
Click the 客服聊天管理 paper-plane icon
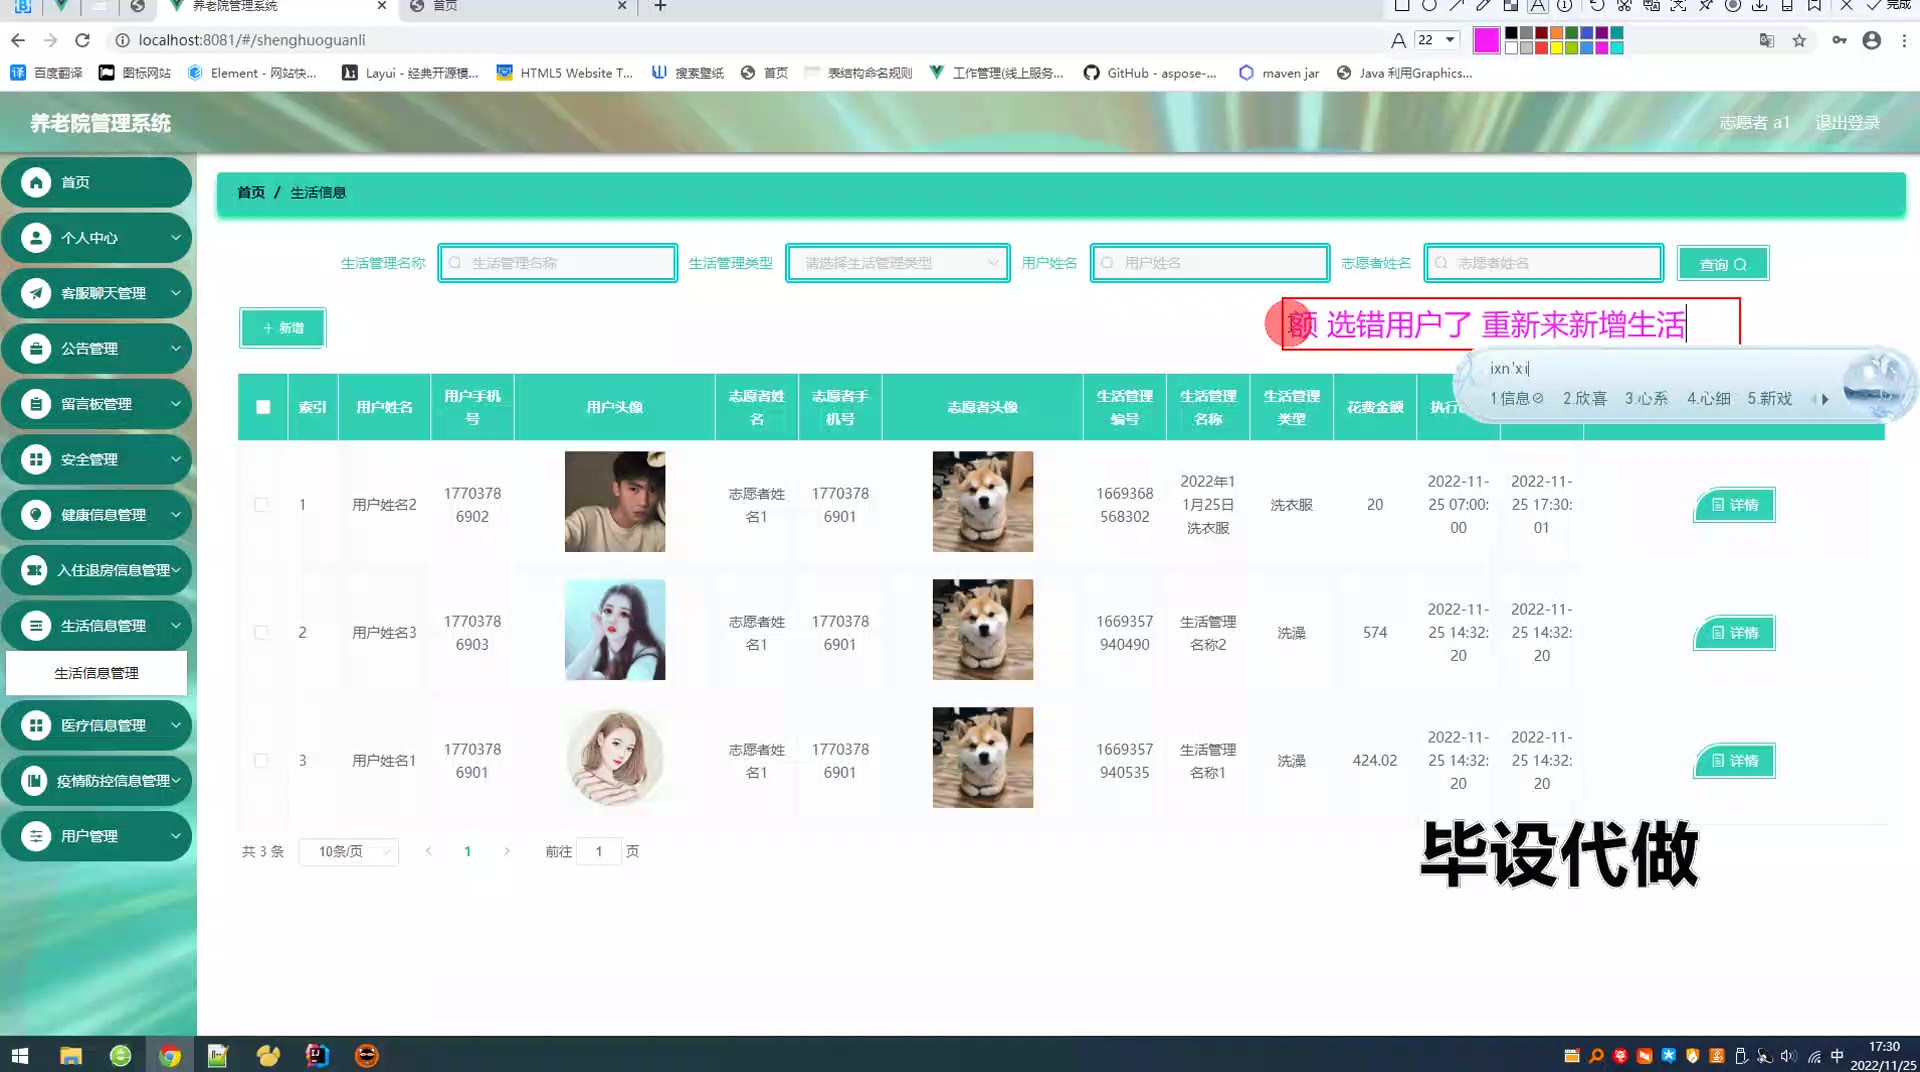[x=36, y=293]
